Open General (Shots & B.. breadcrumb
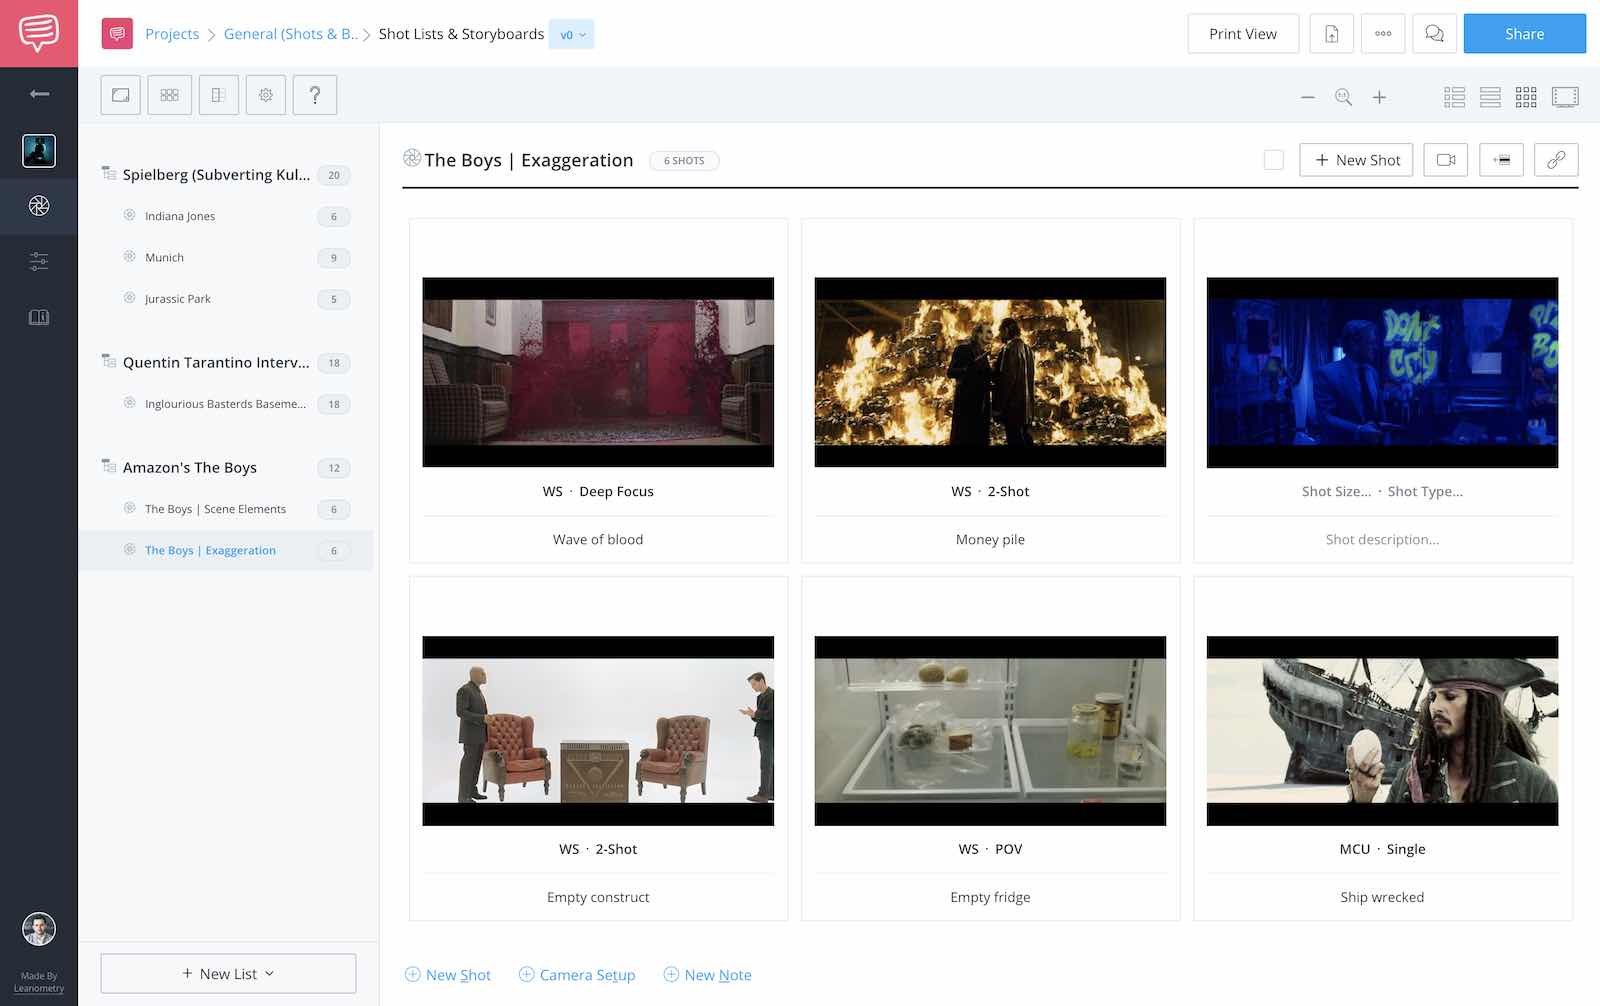 pyautogui.click(x=290, y=34)
